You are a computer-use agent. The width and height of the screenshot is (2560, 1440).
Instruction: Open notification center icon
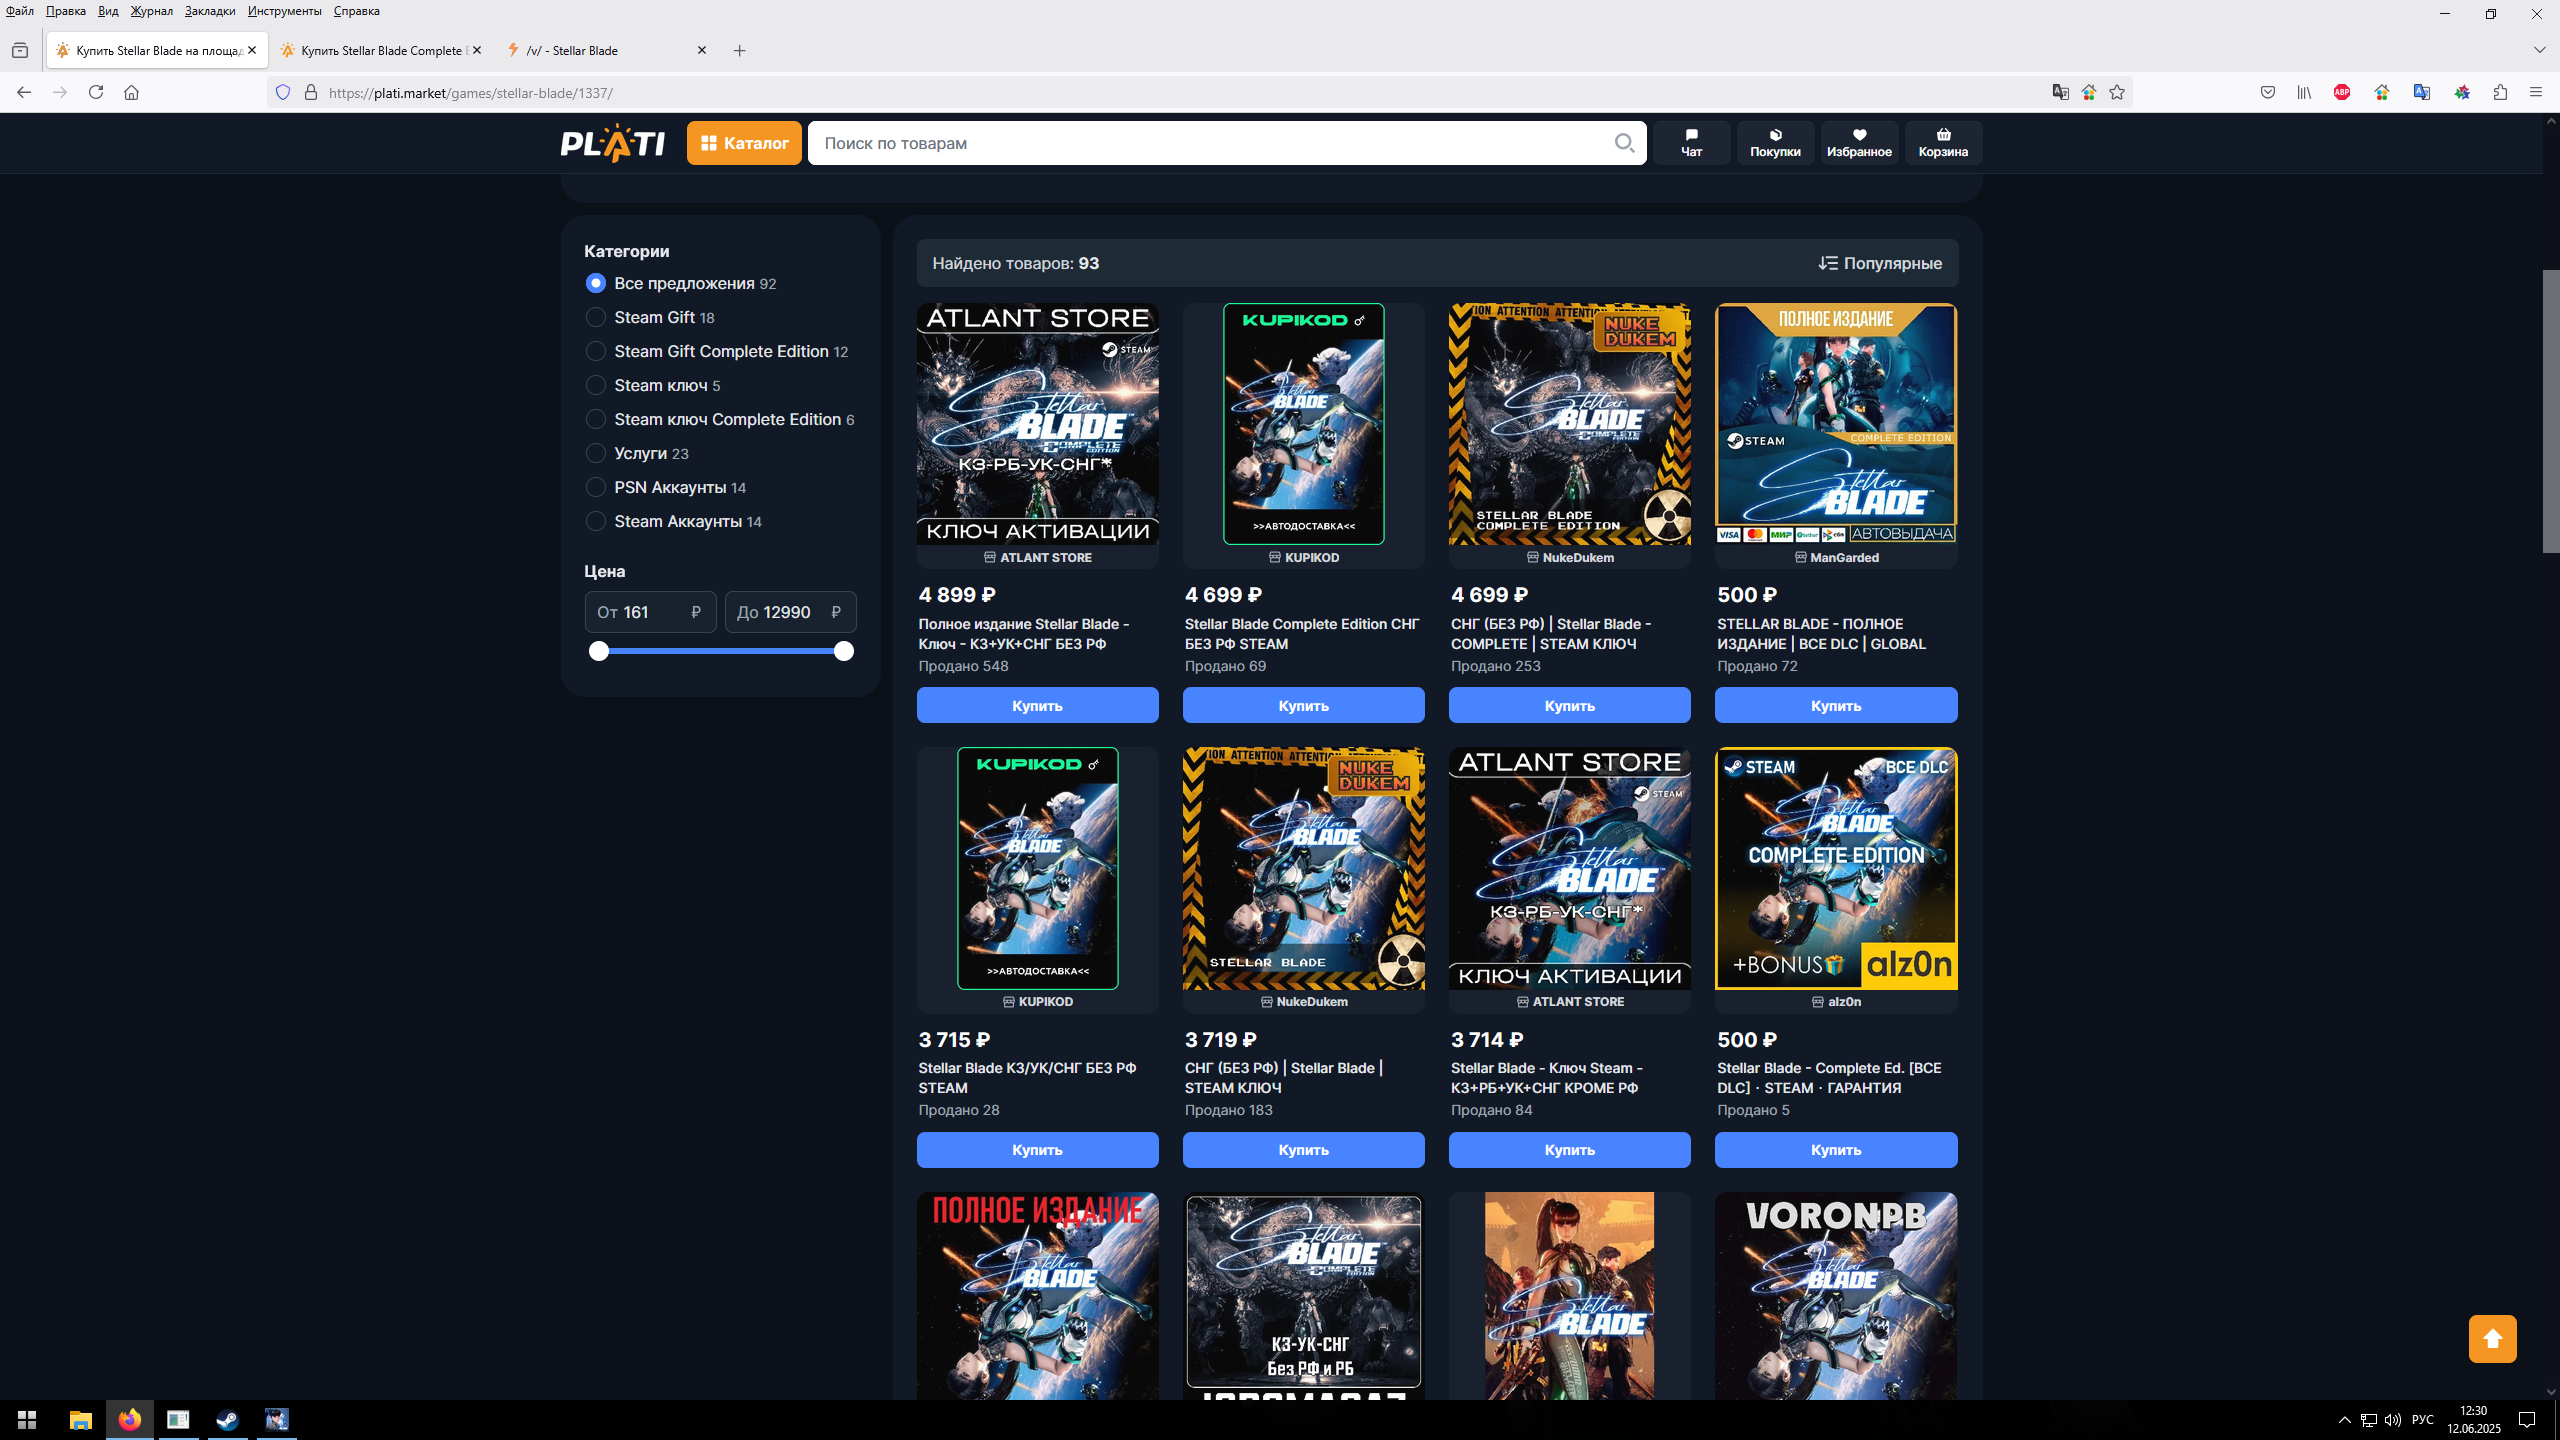pyautogui.click(x=2527, y=1420)
